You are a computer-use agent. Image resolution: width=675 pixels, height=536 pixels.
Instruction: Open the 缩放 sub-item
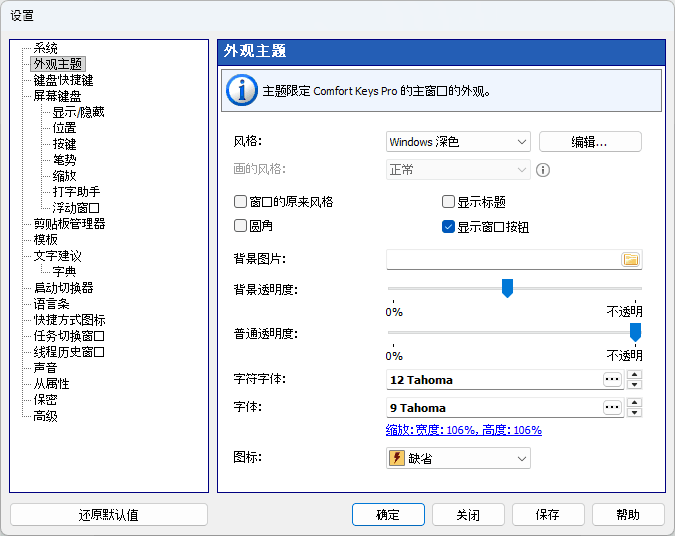(x=64, y=176)
